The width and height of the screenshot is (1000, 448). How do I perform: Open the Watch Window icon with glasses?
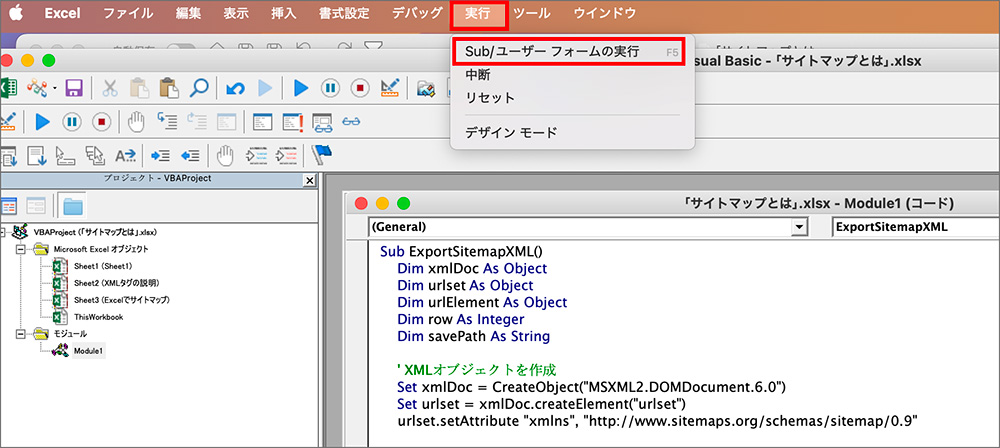point(322,121)
